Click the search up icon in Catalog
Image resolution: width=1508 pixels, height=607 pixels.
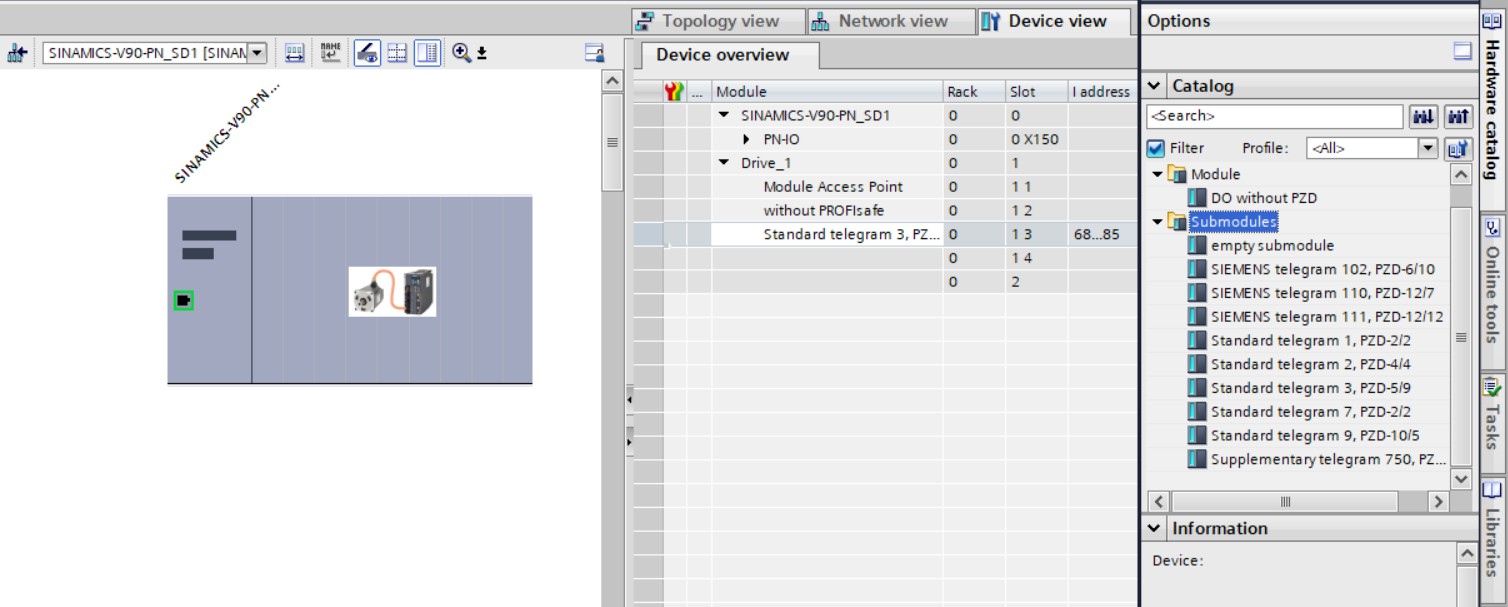pyautogui.click(x=1459, y=117)
